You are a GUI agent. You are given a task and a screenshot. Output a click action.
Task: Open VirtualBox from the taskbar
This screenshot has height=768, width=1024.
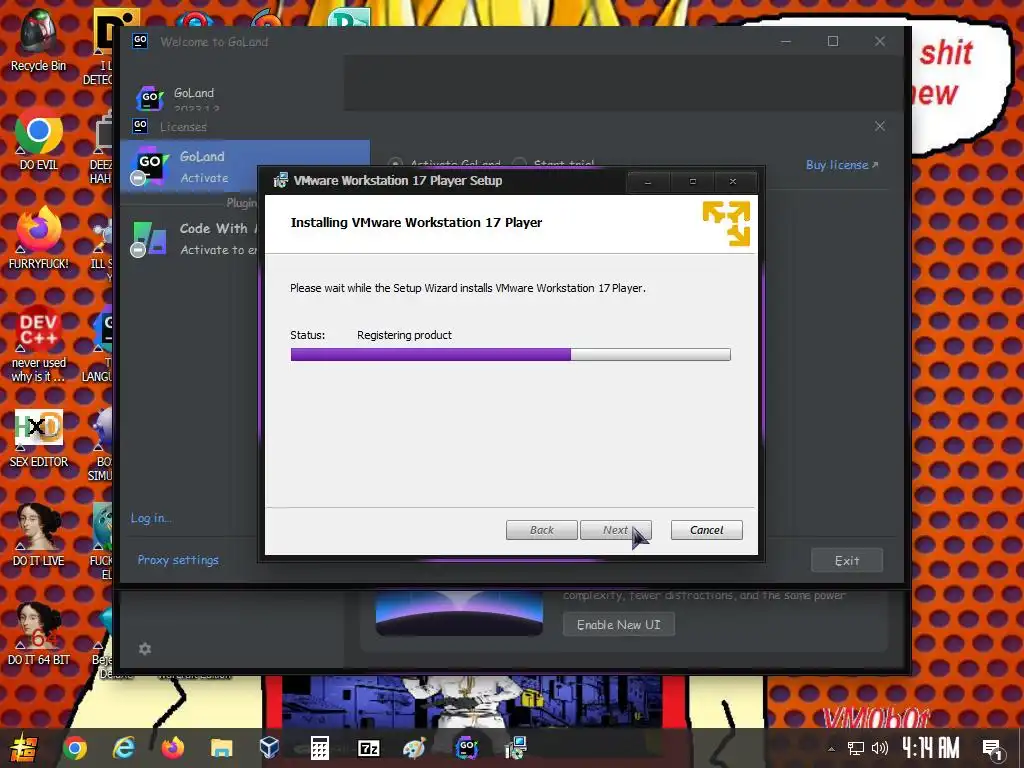click(x=270, y=748)
